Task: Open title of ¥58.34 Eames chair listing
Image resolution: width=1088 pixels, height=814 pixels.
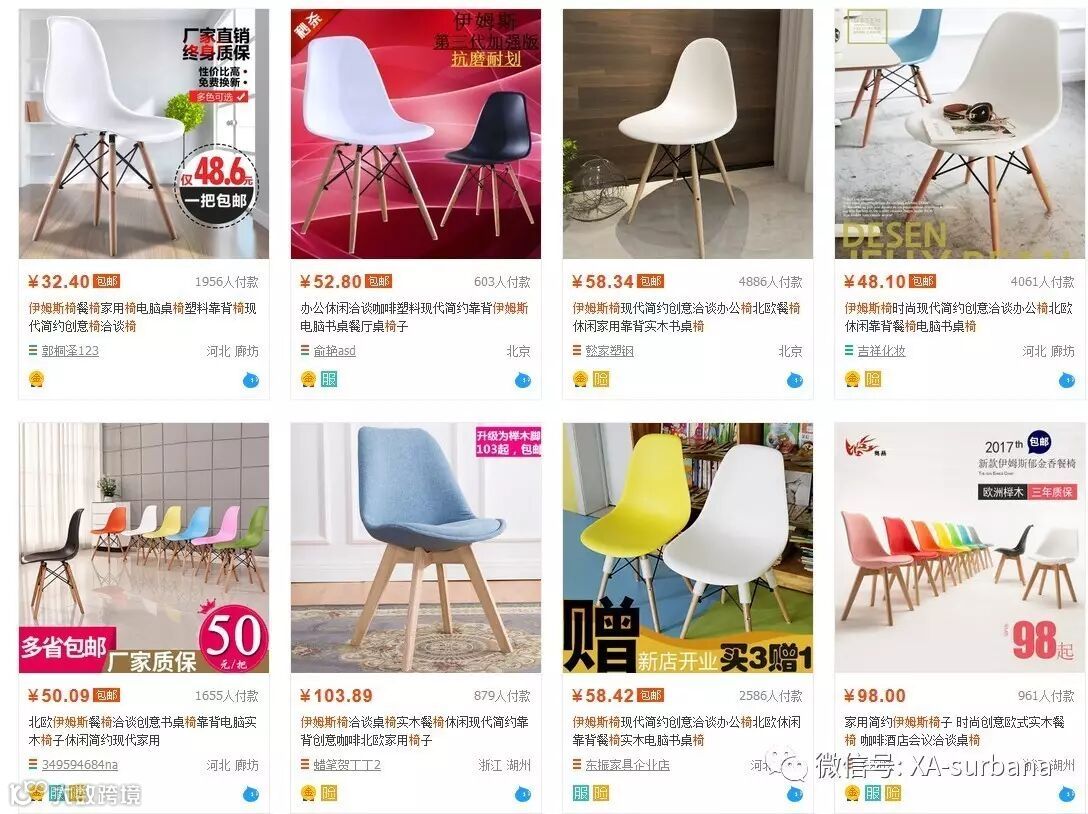Action: [x=686, y=316]
